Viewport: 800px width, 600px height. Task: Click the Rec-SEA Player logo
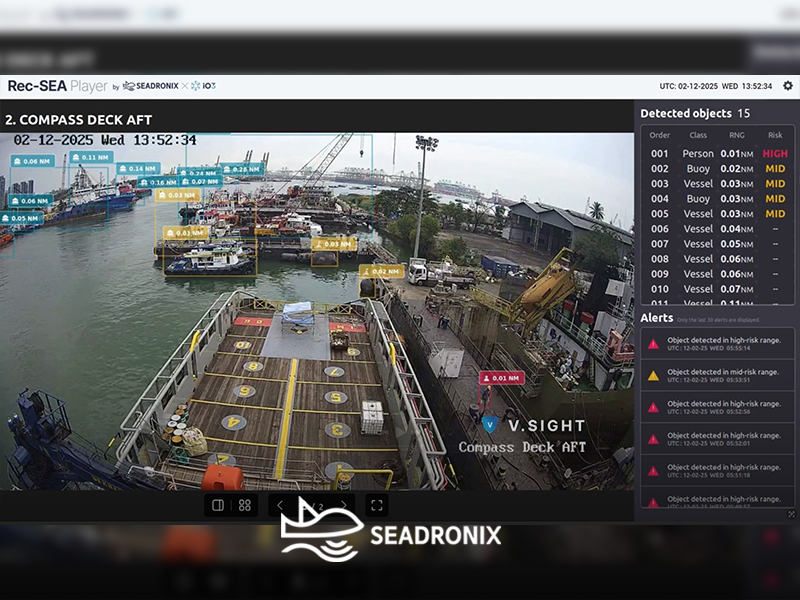[x=58, y=86]
